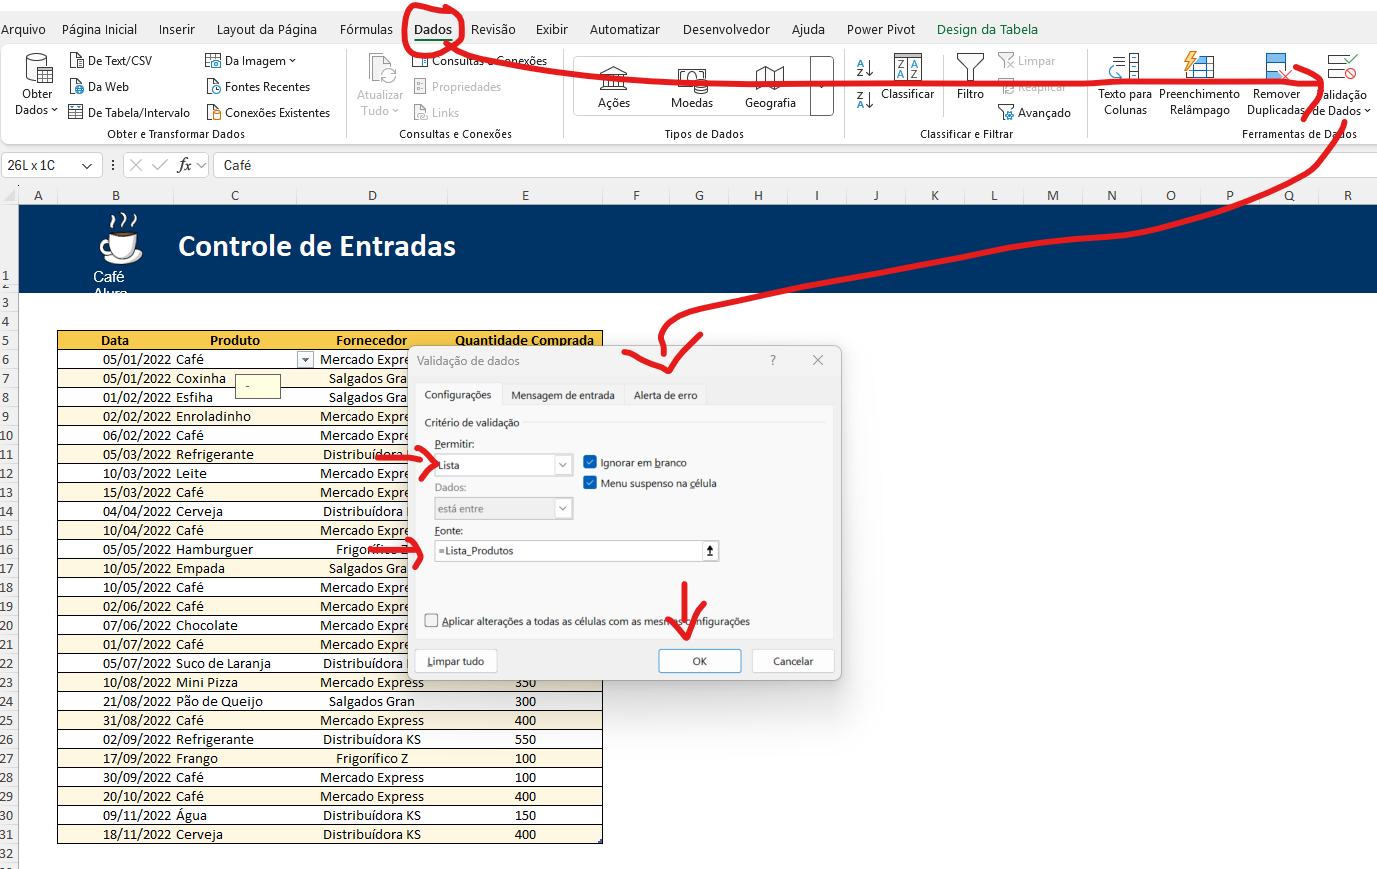
Task: Switch to Mensagem de entrada tab
Action: click(x=563, y=395)
